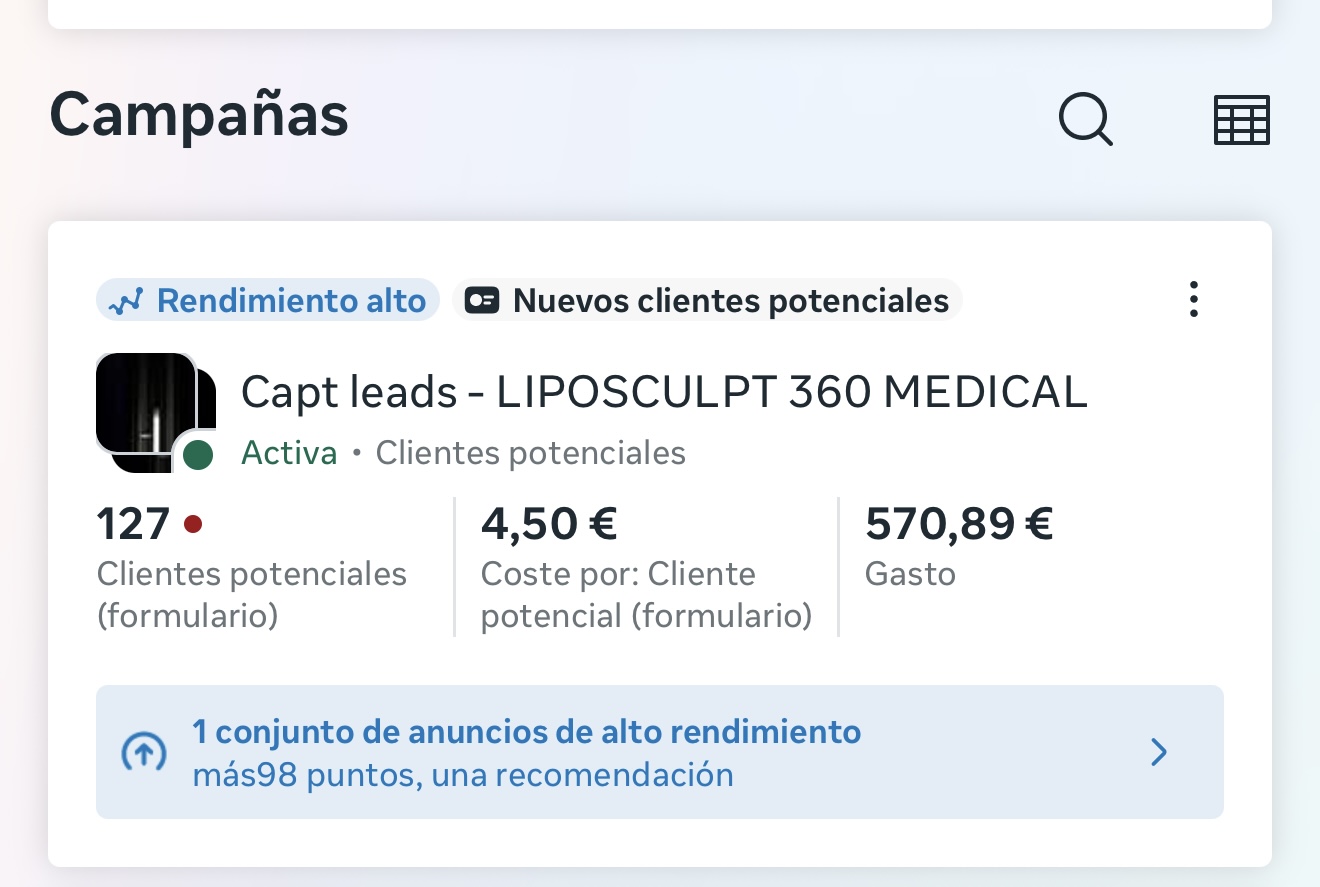Click the 570,89 € Gasto metric
Screen dimensions: 1320x887
tap(959, 546)
